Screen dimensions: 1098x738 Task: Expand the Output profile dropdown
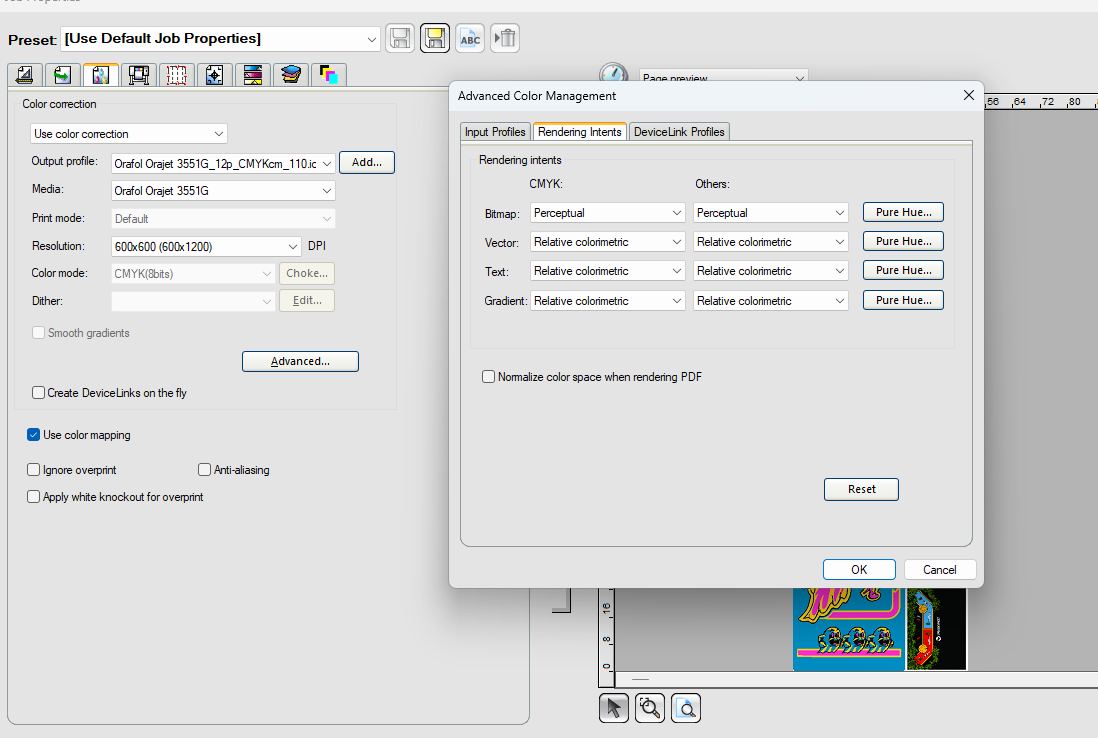(x=223, y=163)
